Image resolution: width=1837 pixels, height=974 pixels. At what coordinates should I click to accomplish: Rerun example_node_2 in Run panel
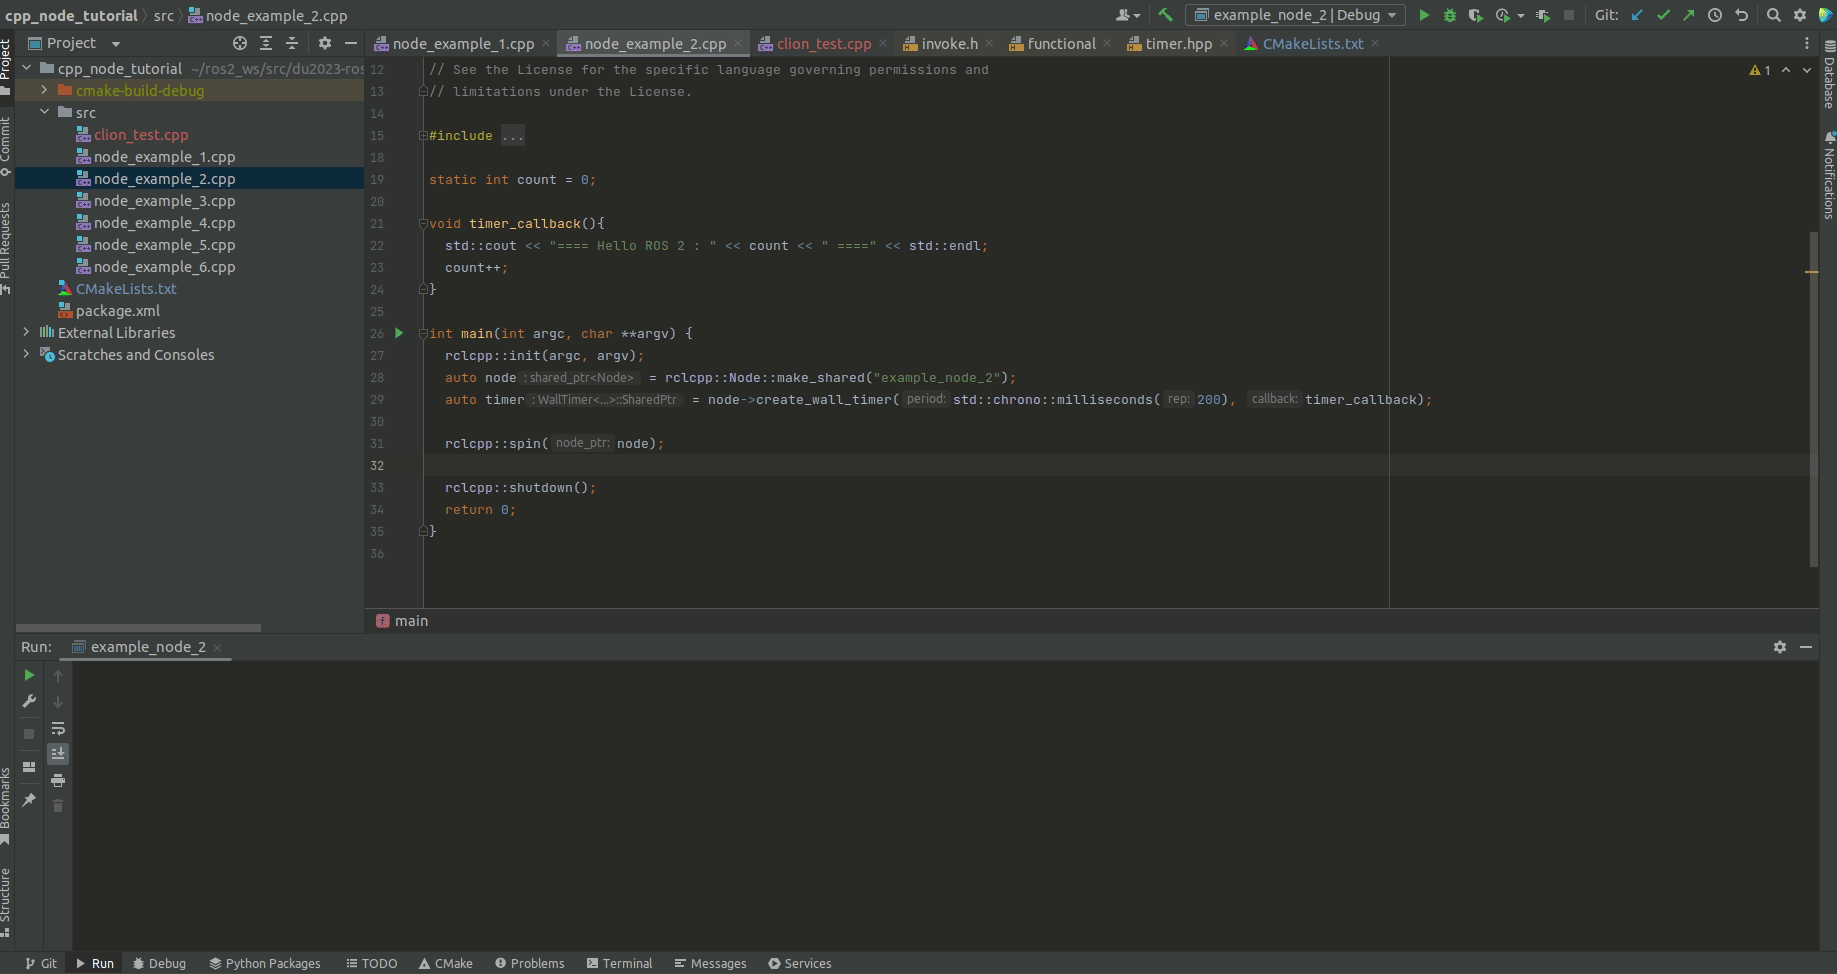pos(29,675)
